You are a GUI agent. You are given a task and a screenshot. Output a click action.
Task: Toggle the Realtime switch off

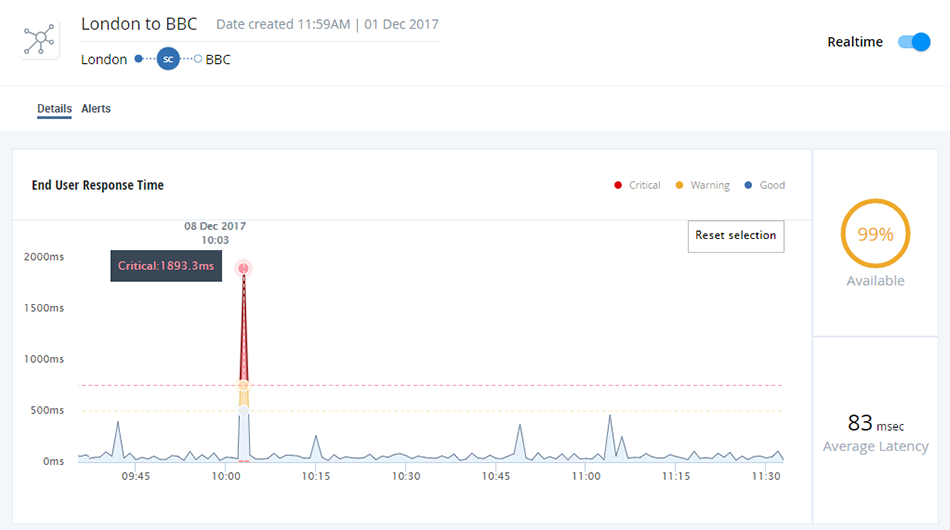pyautogui.click(x=914, y=42)
